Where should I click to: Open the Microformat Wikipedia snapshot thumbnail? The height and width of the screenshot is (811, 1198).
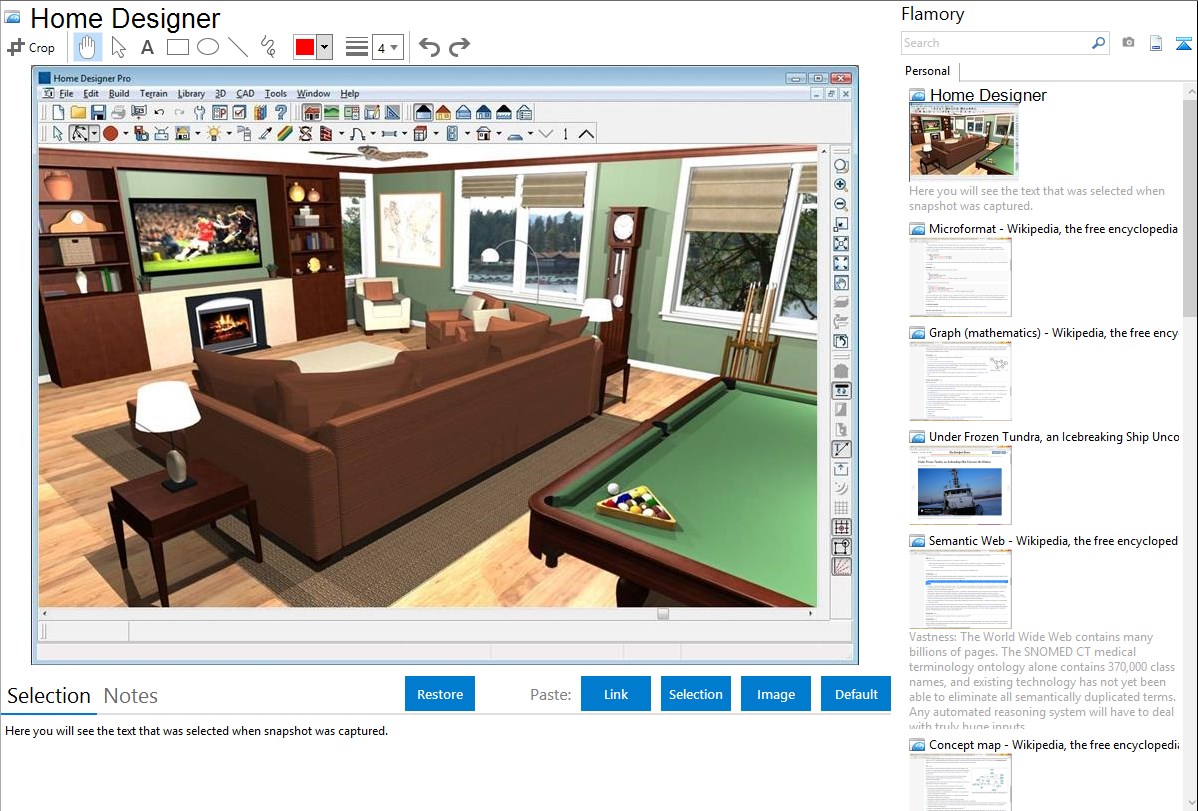(x=960, y=277)
